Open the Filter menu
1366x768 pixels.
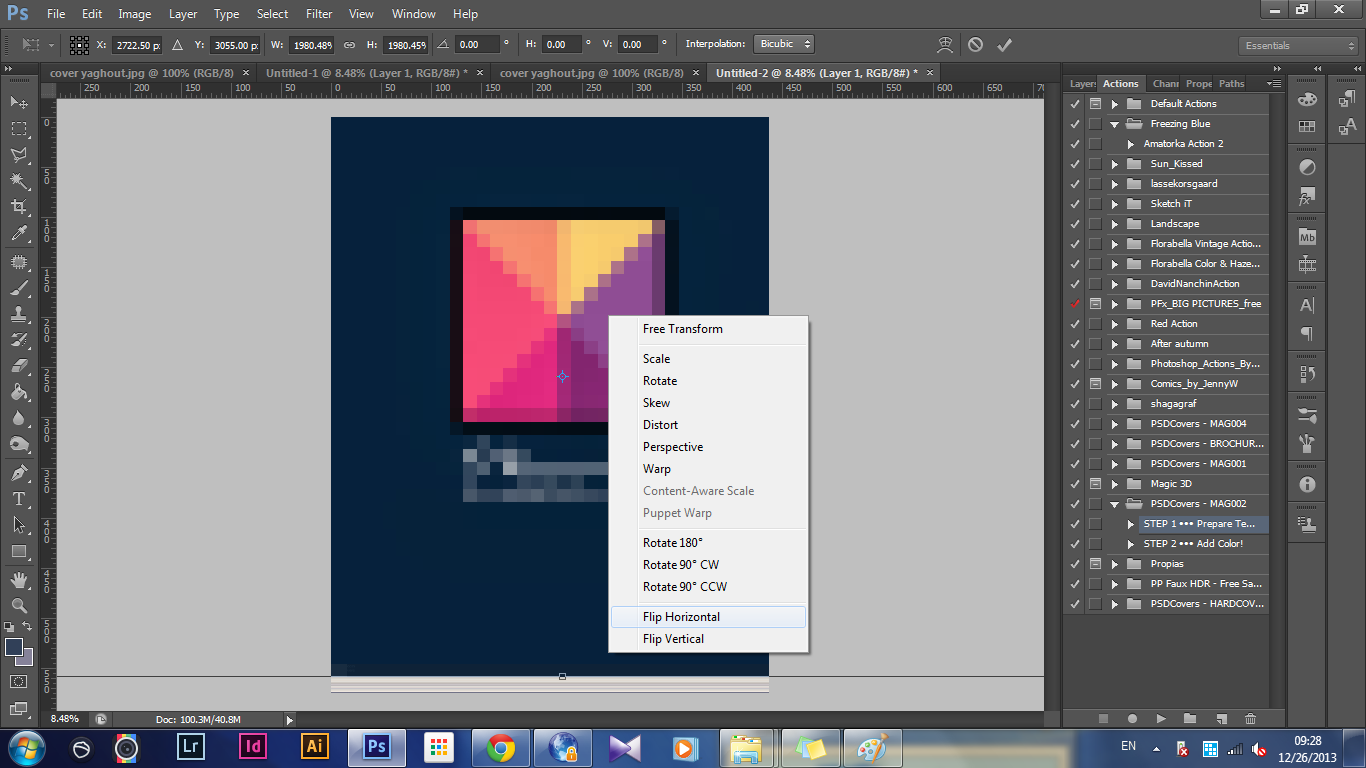pyautogui.click(x=319, y=14)
